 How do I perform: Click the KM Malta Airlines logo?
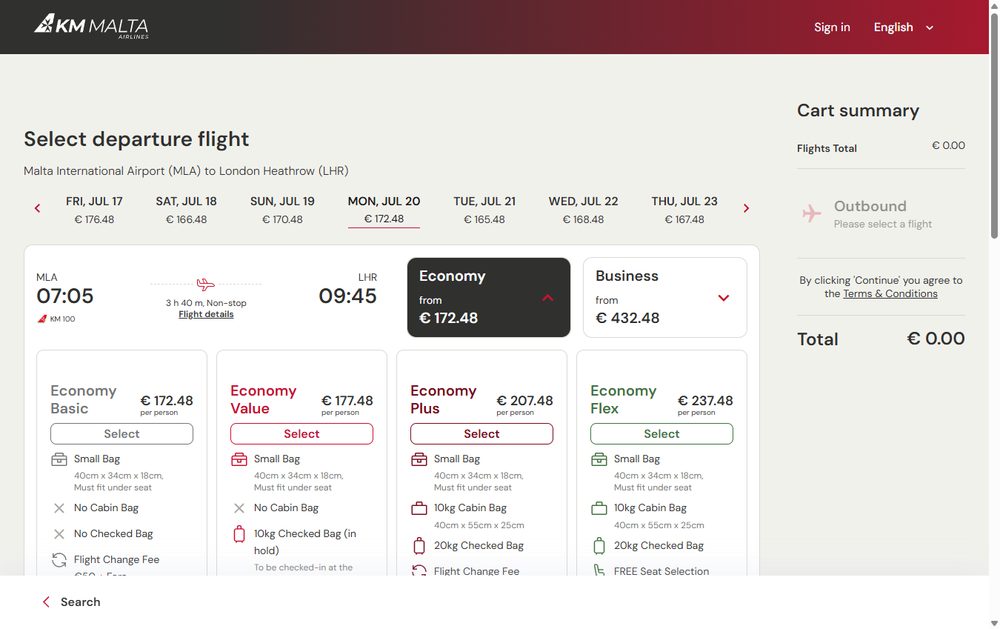[91, 26]
